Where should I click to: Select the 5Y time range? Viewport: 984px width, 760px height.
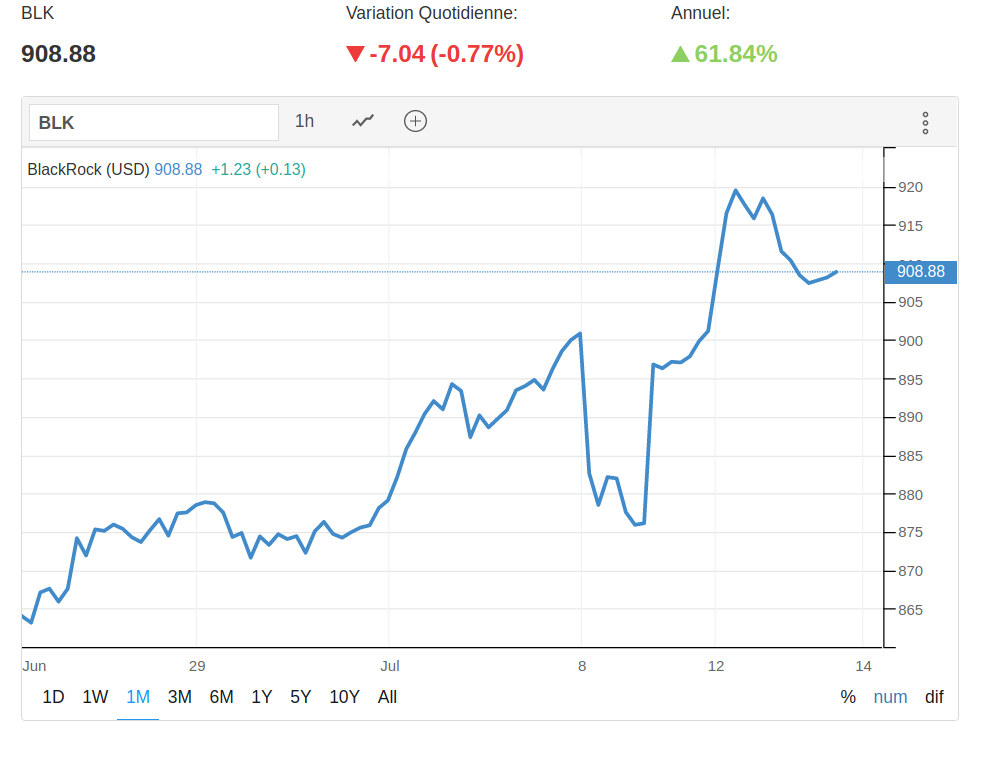point(300,697)
